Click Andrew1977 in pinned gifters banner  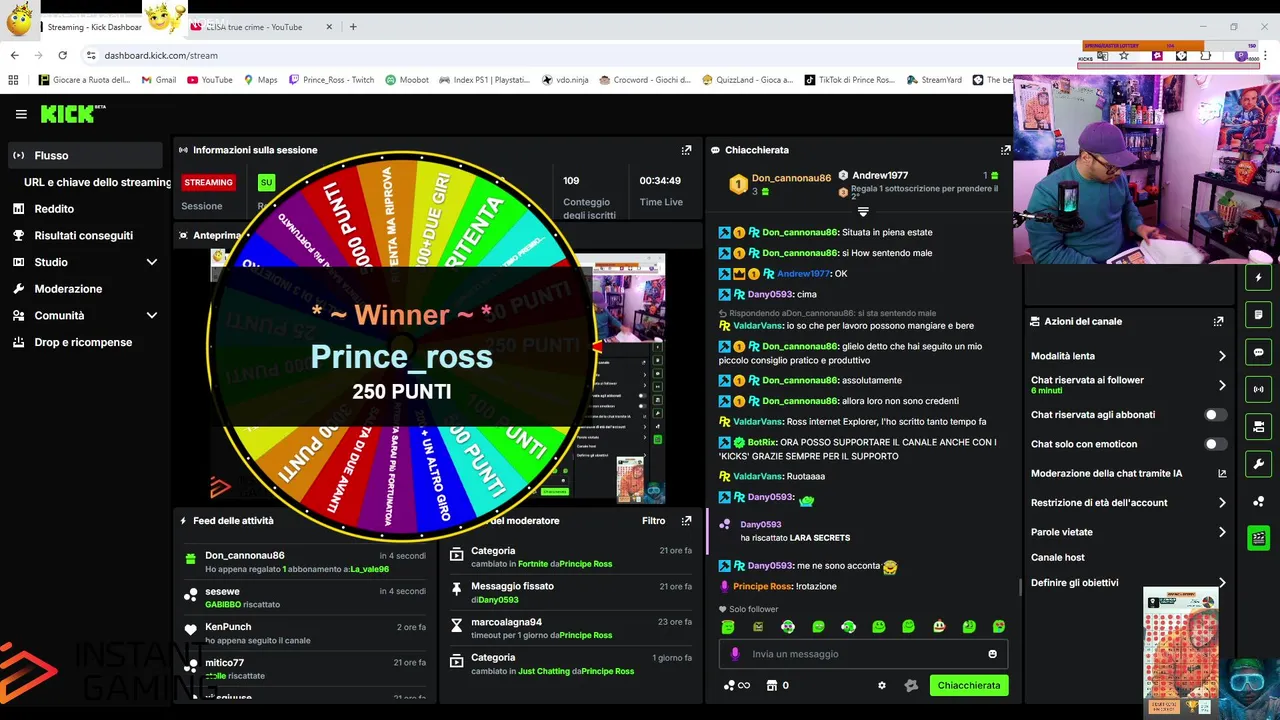click(x=880, y=175)
